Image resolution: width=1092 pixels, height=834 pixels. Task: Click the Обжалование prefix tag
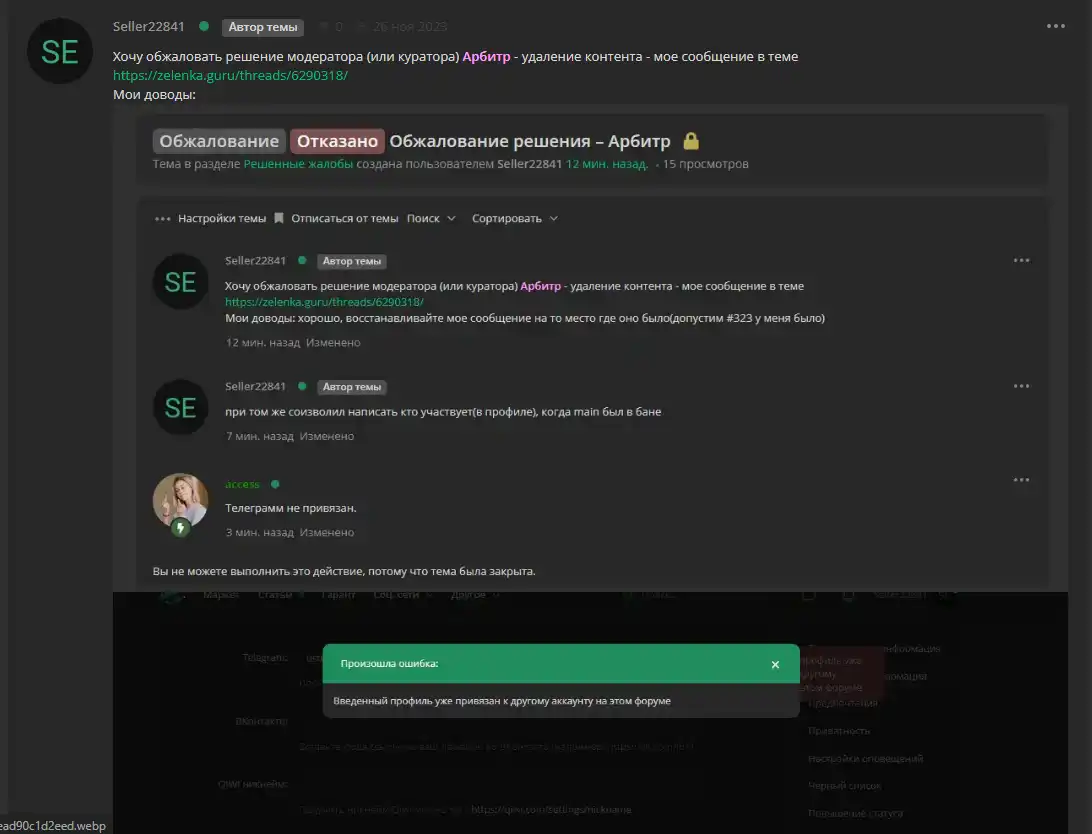219,141
